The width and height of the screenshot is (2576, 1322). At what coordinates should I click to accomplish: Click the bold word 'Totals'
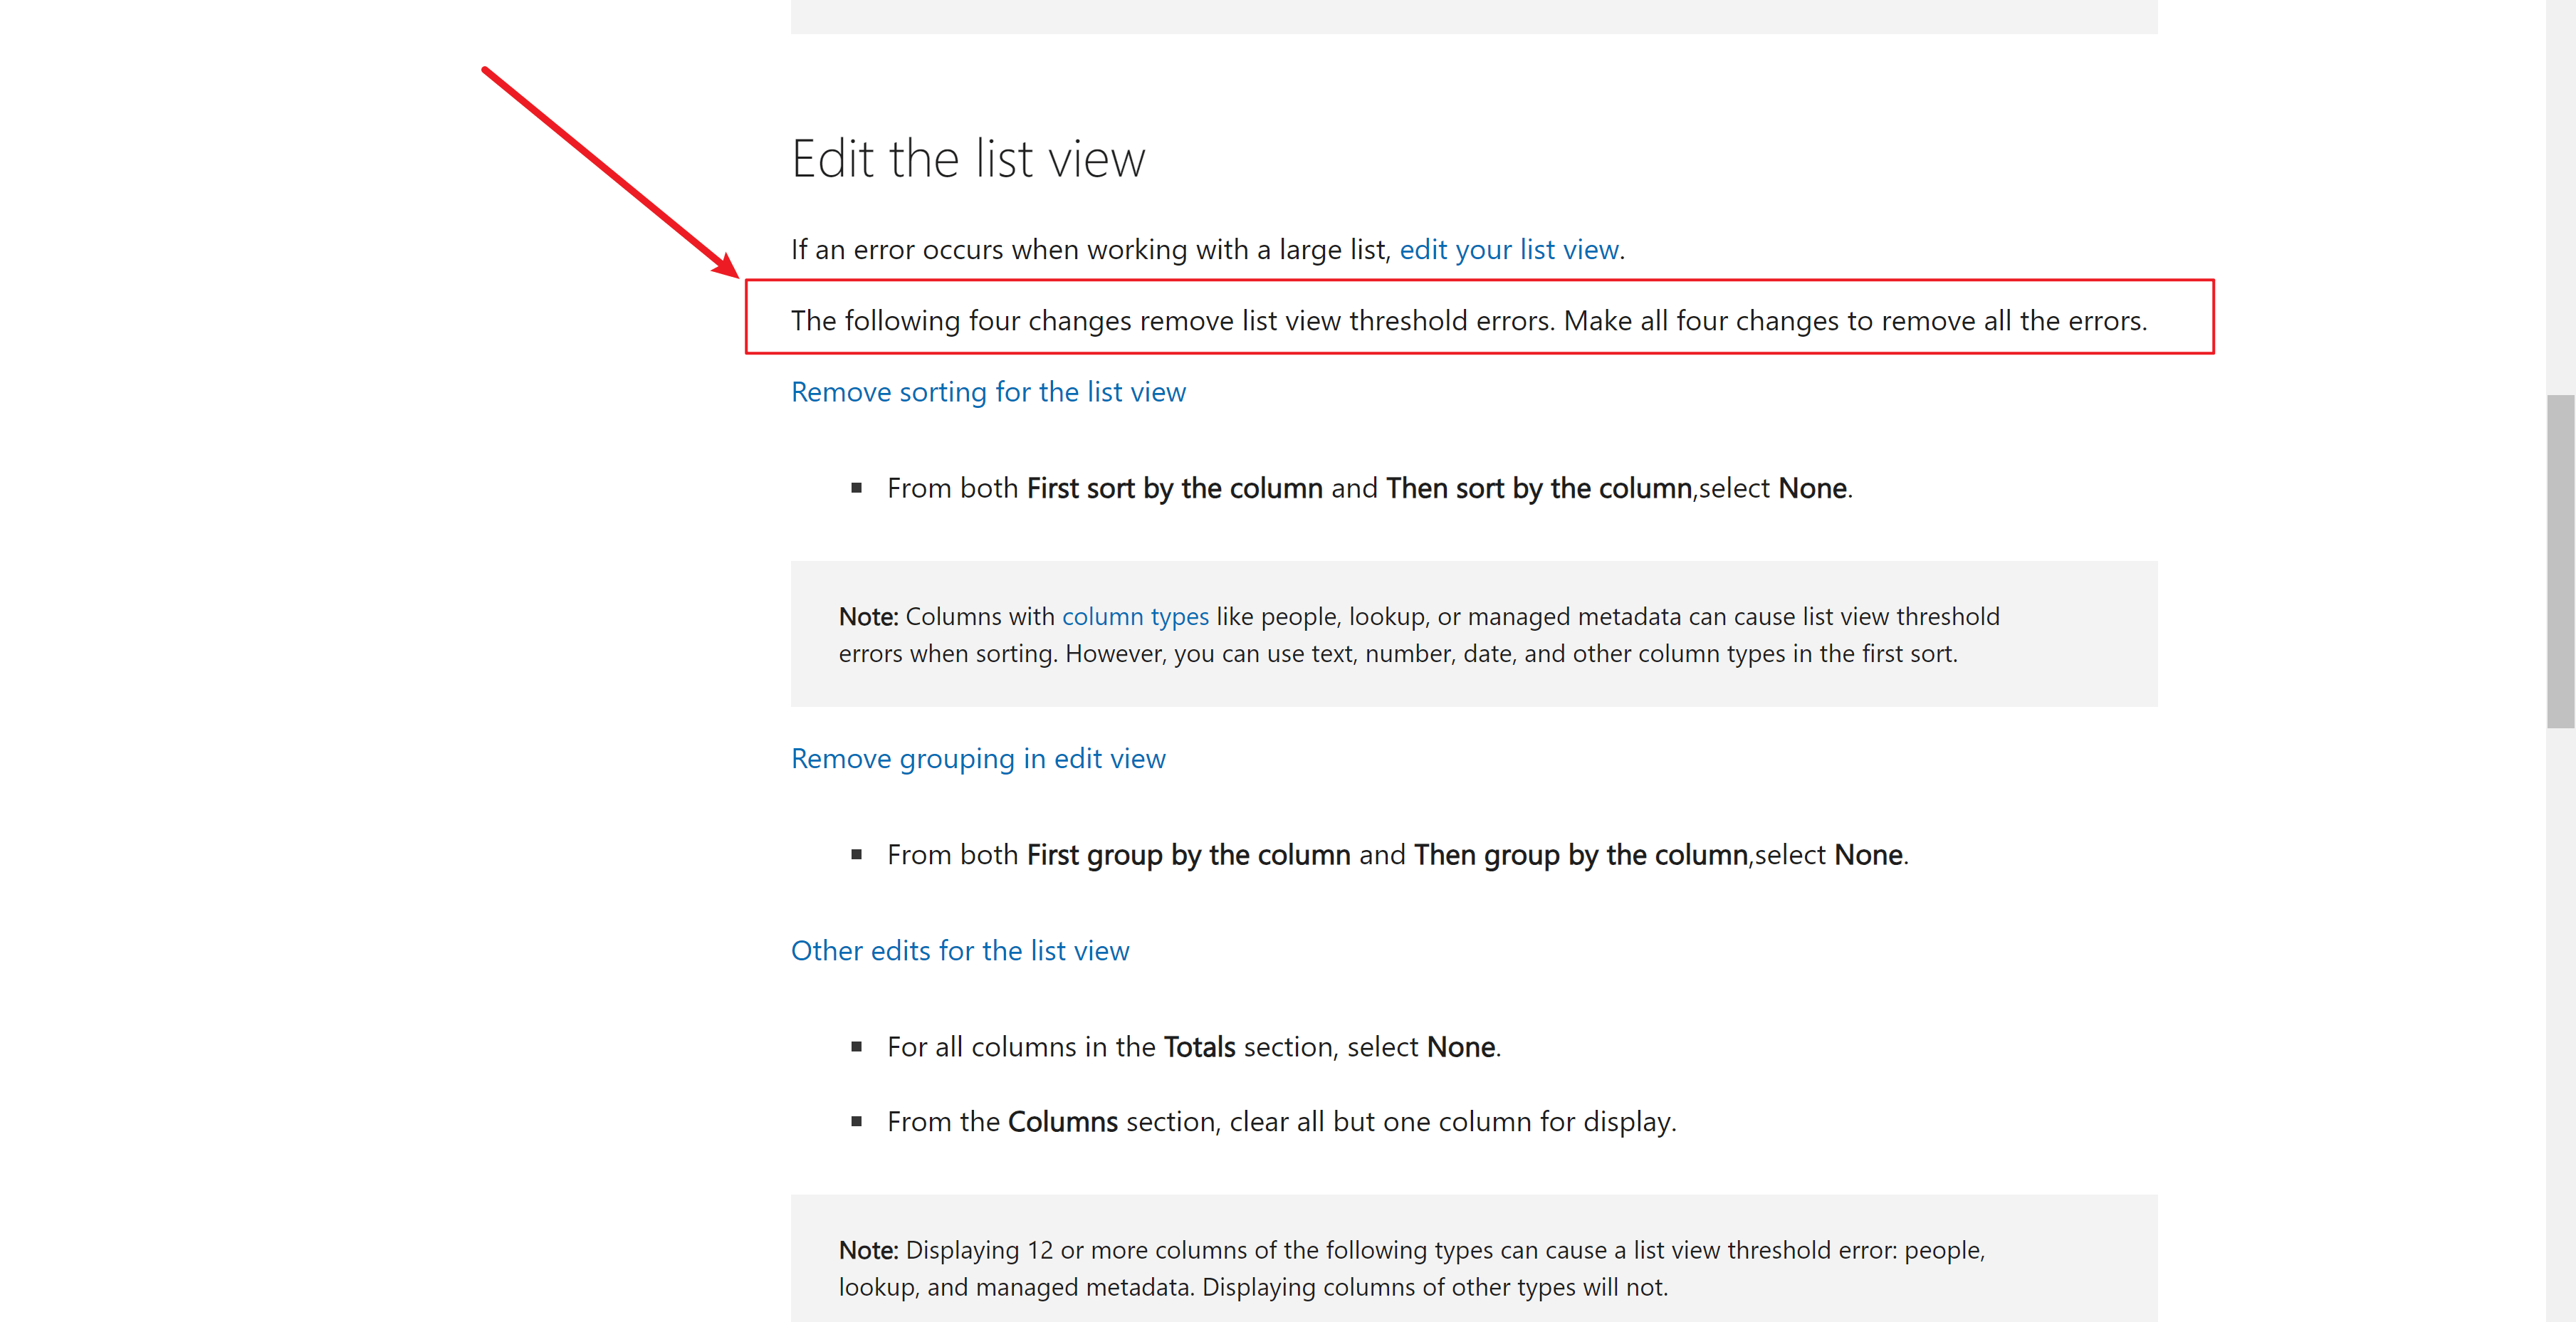tap(1200, 1047)
